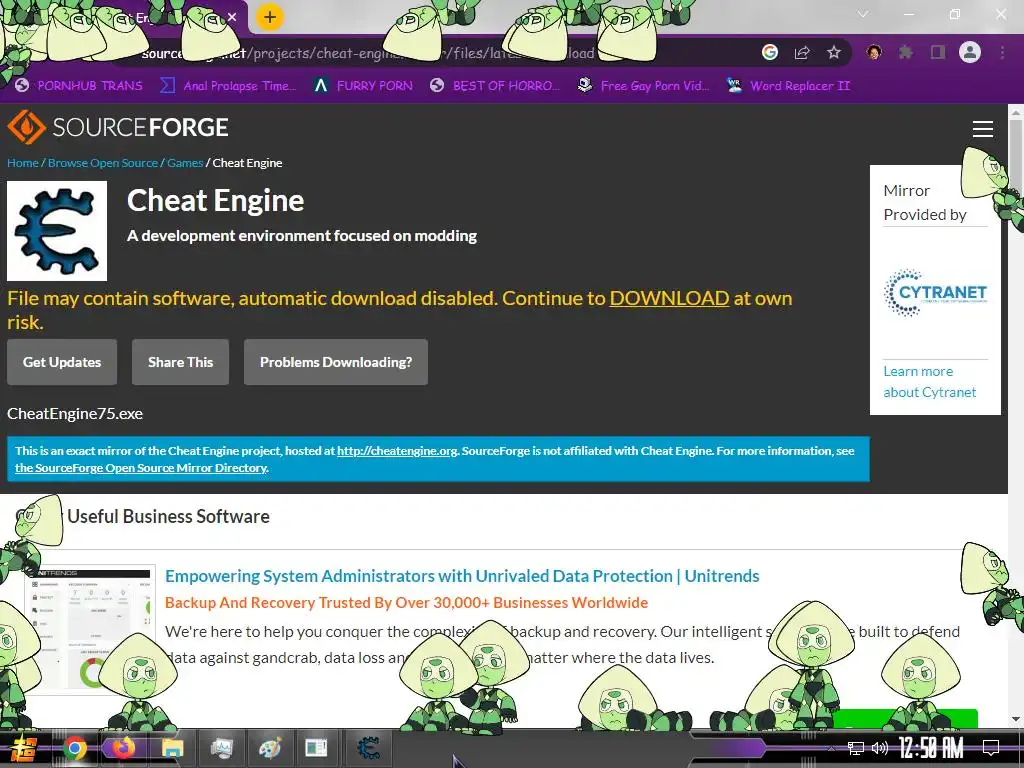This screenshot has height=768, width=1024.
Task: Click the Cytranet mirror logo
Action: pos(935,293)
